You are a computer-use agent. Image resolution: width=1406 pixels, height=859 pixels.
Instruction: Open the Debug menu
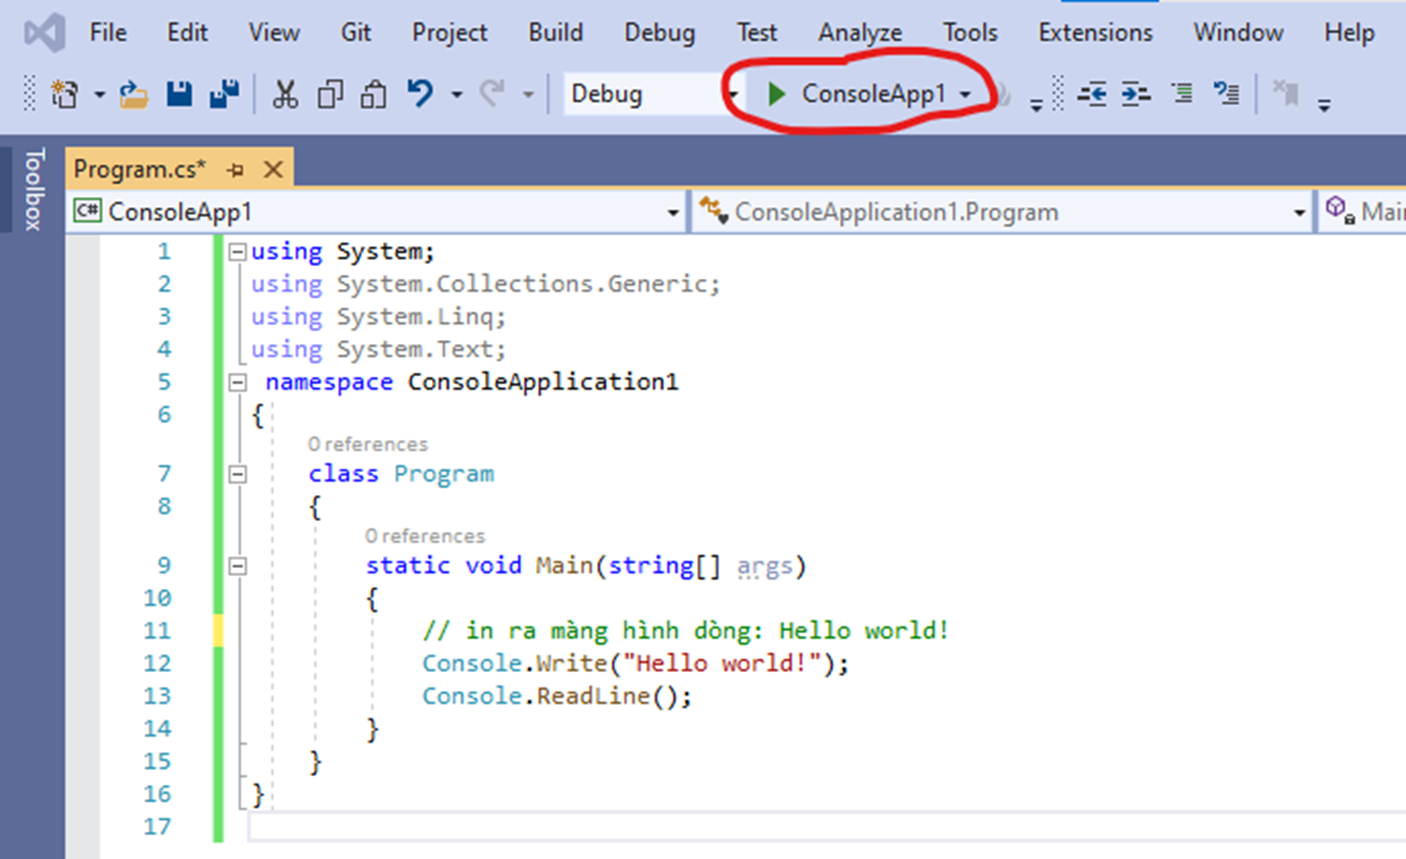coord(659,32)
